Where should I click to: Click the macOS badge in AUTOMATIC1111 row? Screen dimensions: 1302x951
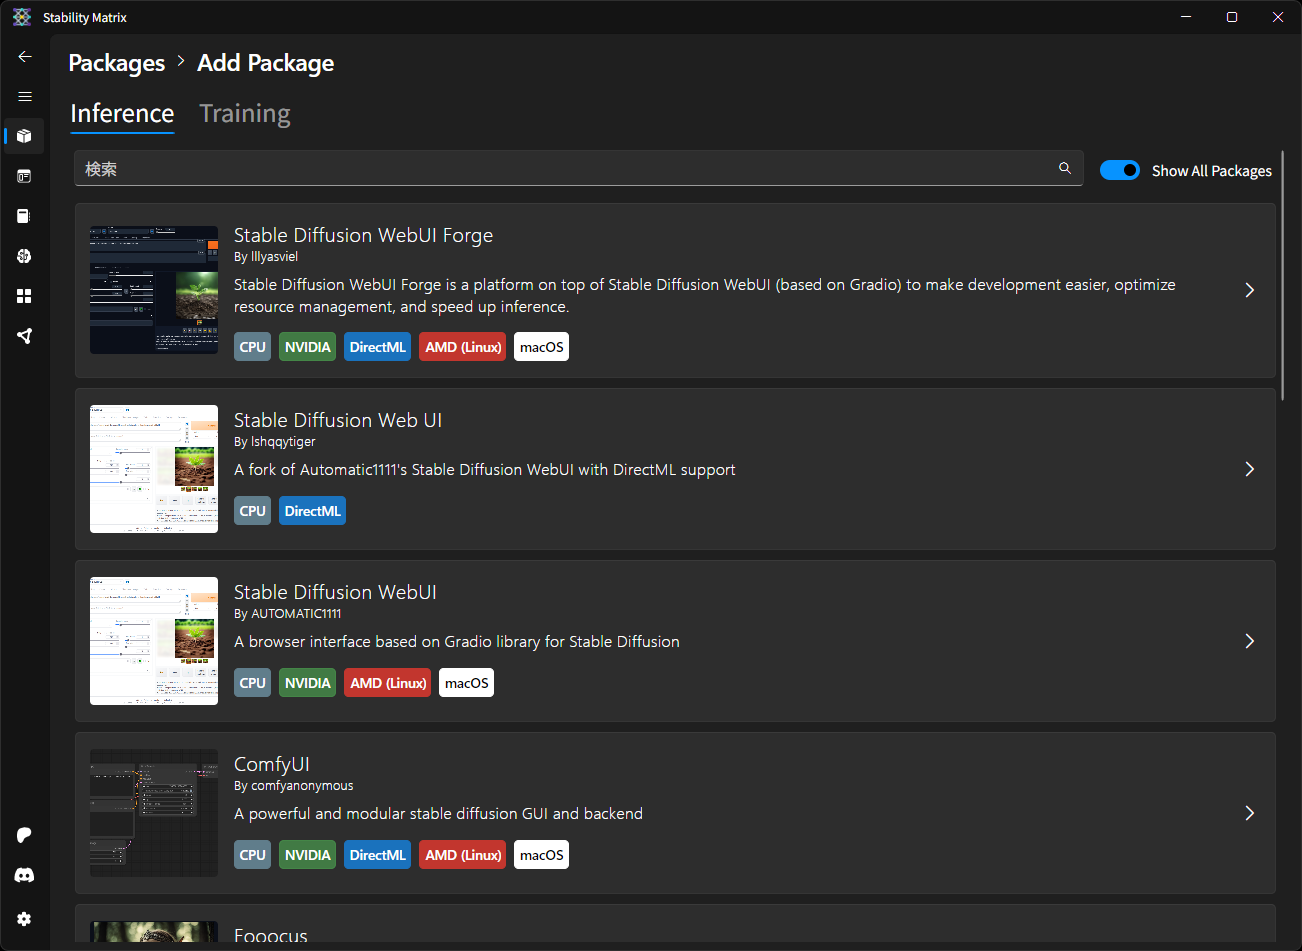click(466, 683)
